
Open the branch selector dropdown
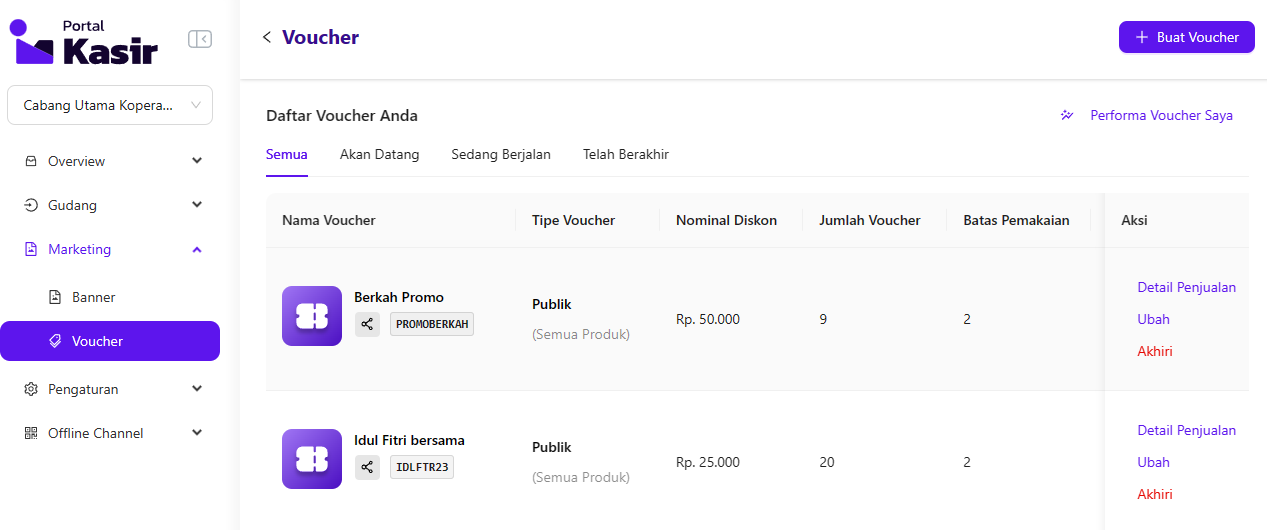[110, 105]
